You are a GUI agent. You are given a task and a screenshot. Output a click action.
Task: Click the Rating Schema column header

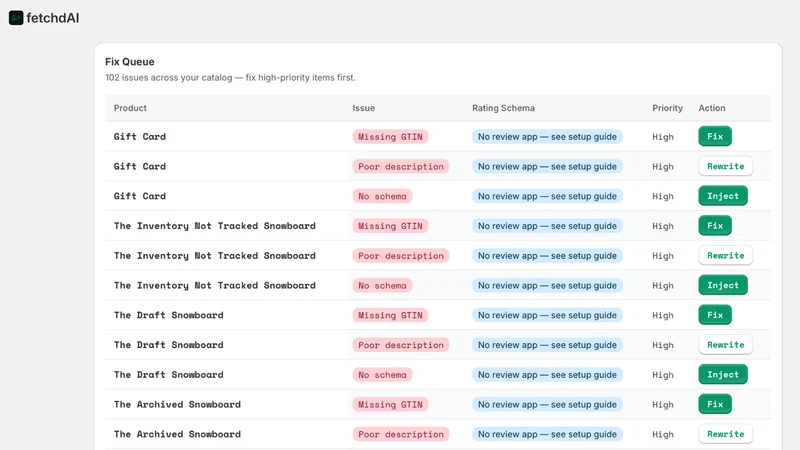point(503,108)
